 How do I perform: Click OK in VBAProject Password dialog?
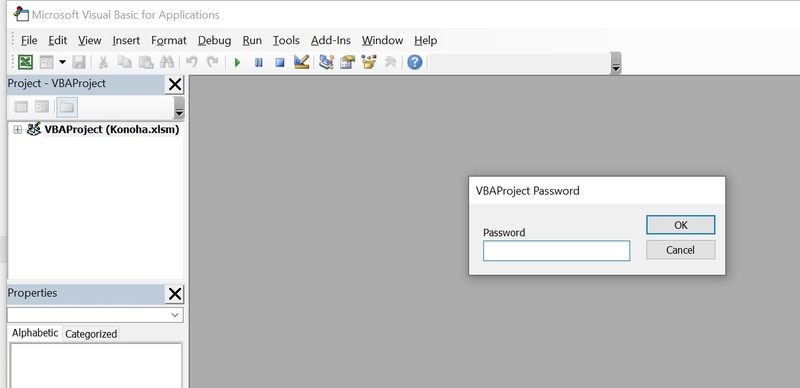click(681, 225)
